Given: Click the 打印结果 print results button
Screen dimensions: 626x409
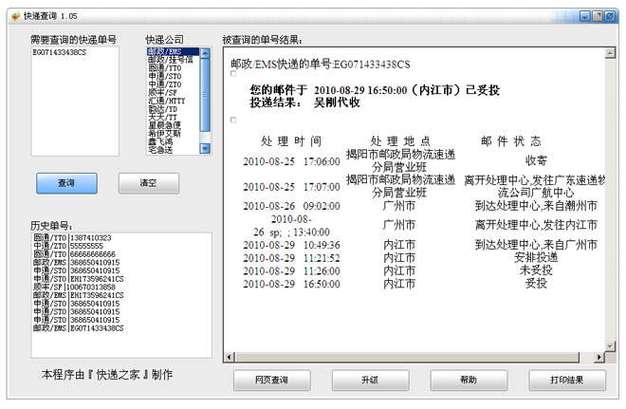Looking at the screenshot, I should tap(566, 381).
